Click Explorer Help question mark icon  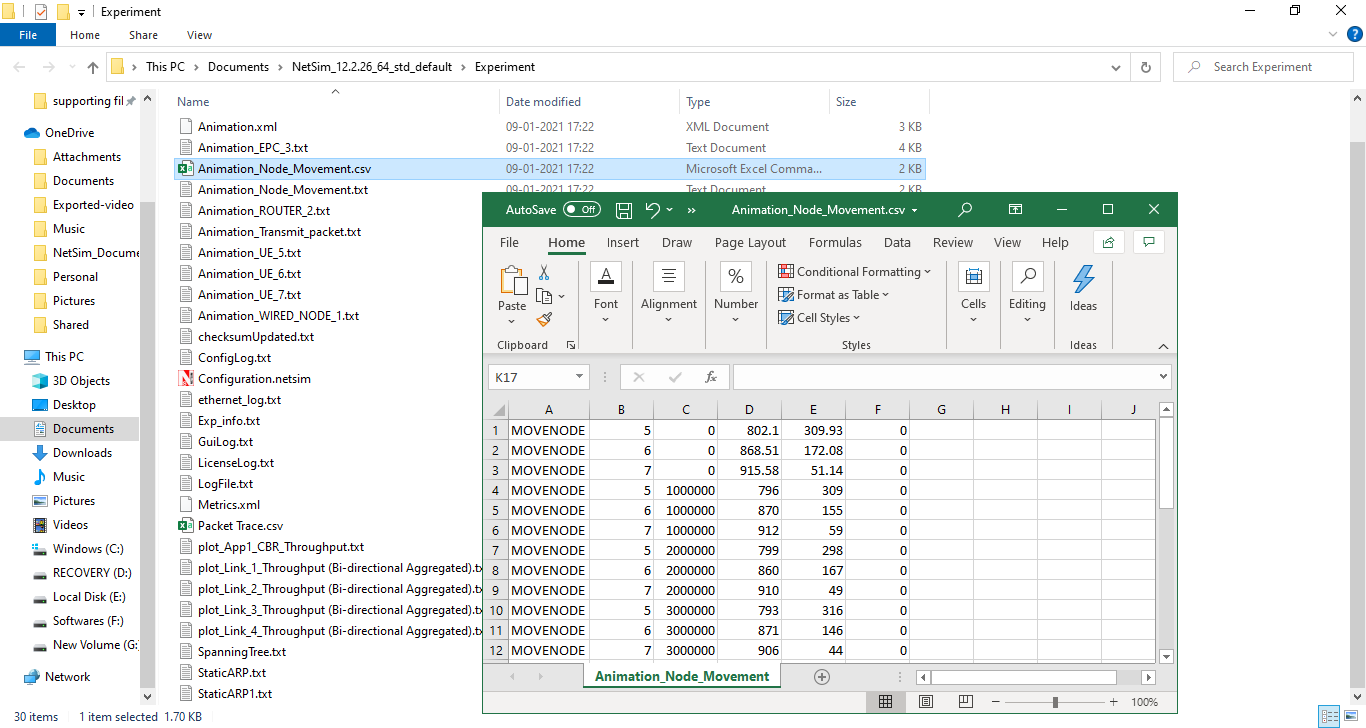tap(1354, 34)
